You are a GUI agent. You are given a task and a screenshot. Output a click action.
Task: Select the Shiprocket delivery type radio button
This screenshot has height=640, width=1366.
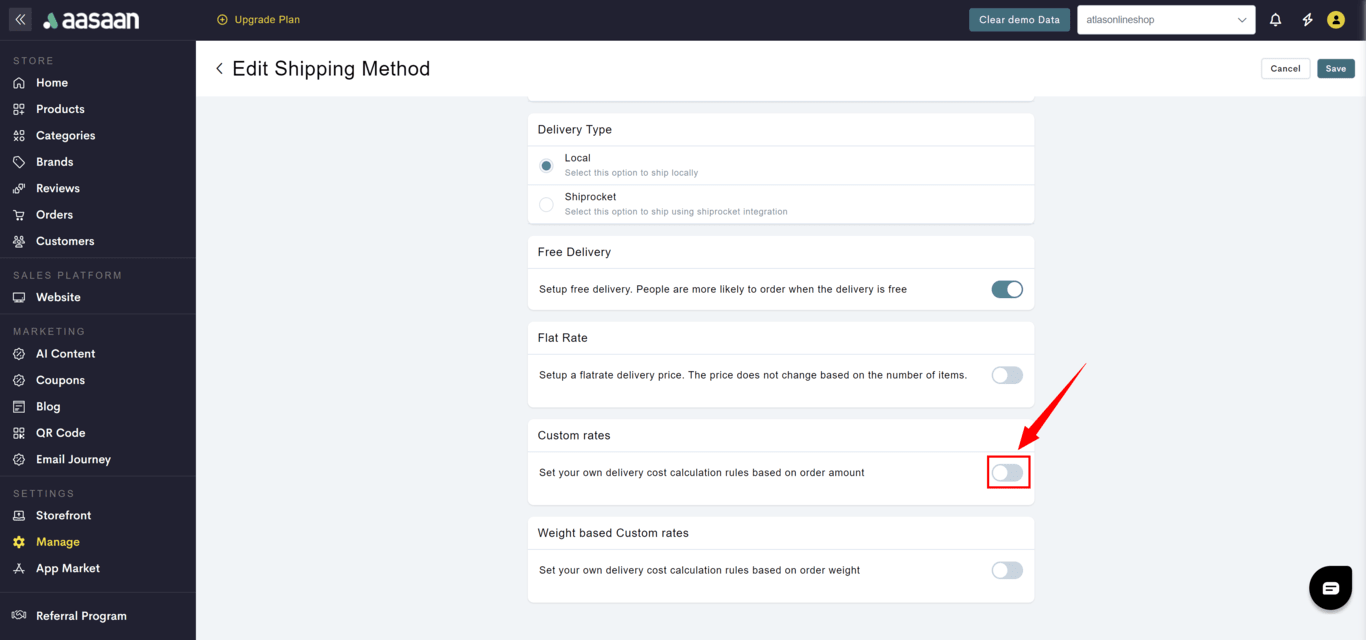(546, 204)
